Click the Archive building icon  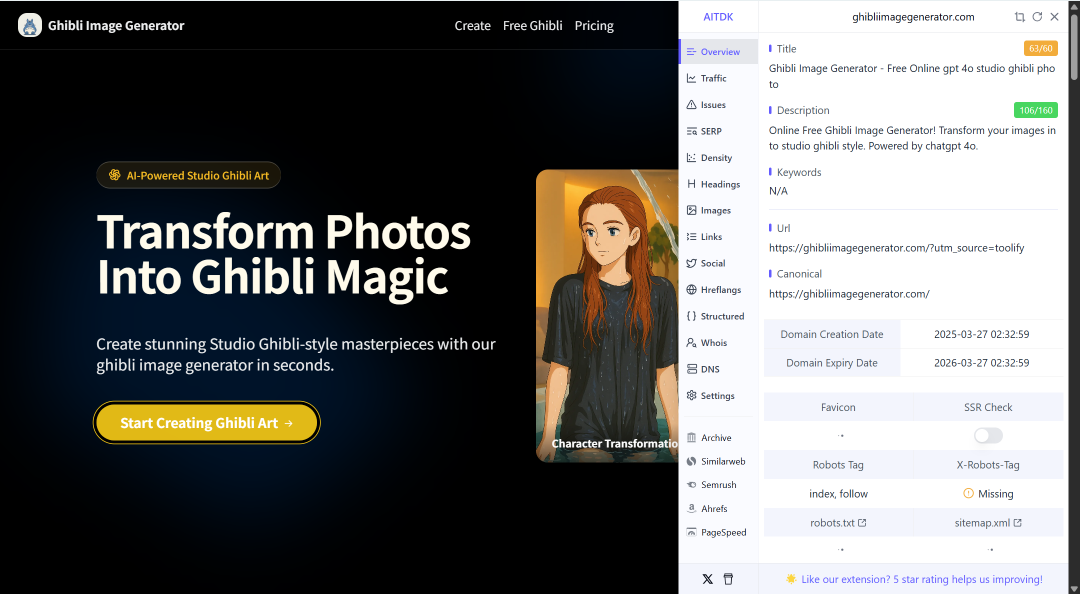[x=692, y=438]
